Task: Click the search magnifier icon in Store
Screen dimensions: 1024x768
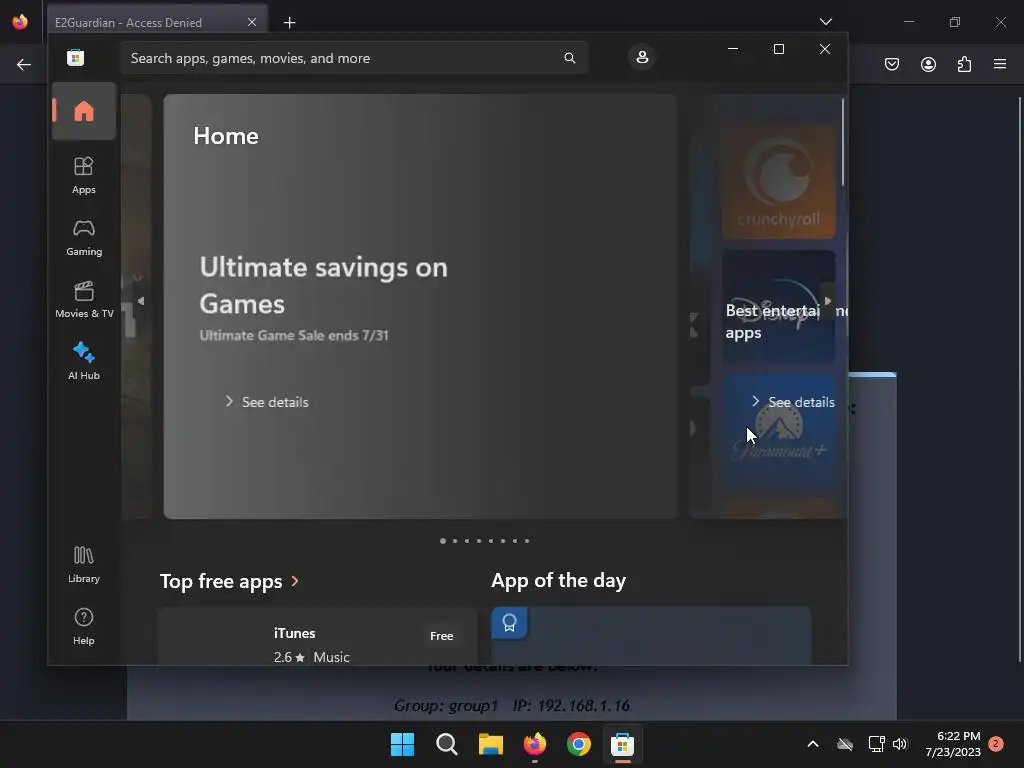Action: pos(569,58)
